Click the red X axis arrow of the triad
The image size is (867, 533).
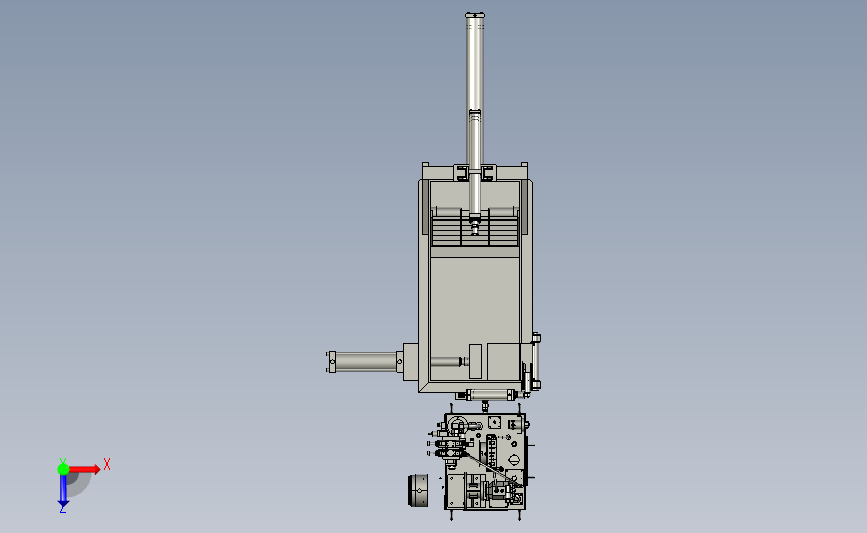coord(85,469)
